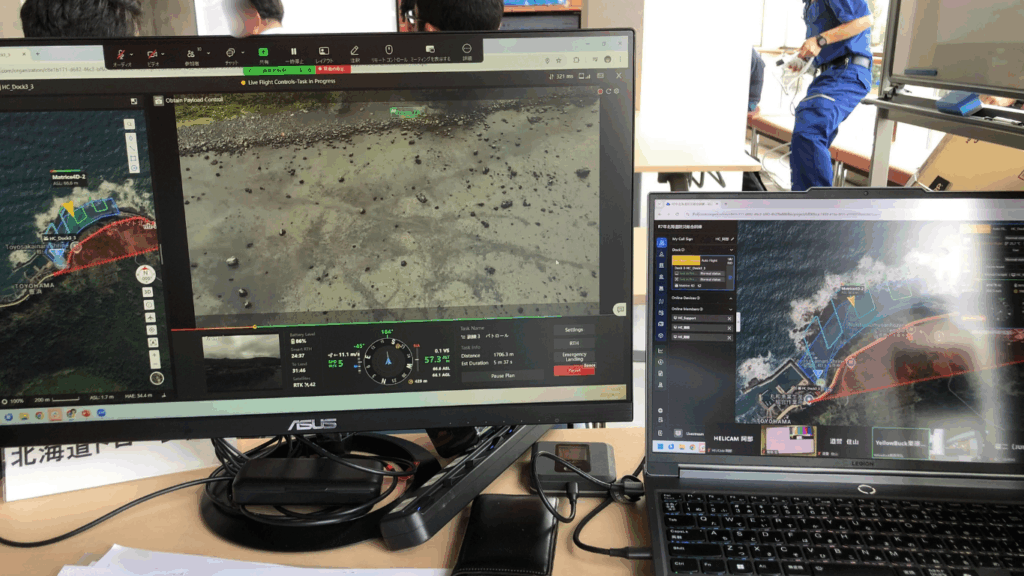Click the Chrome icon in monitor taskbar

39,416
